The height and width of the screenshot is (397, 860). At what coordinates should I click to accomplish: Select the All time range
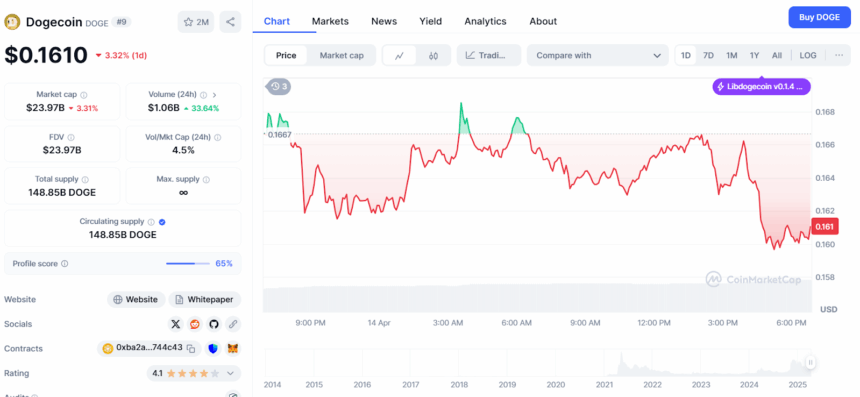777,55
